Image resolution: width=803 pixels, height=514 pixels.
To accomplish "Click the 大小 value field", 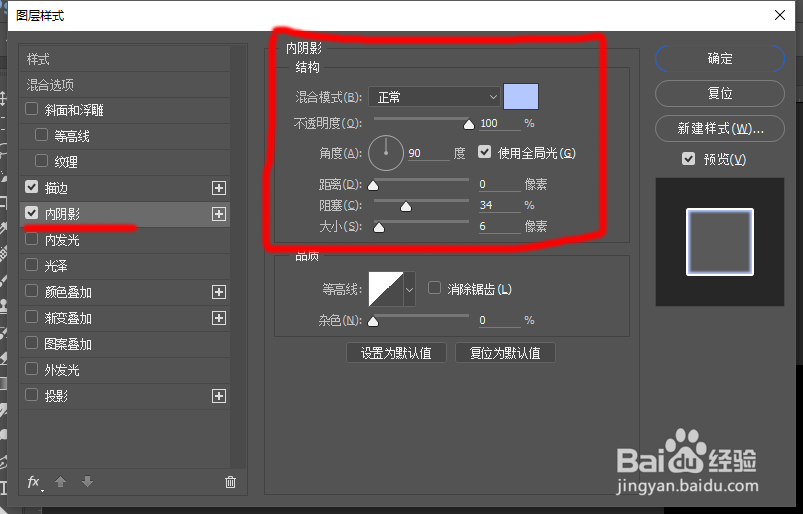I will pos(499,226).
